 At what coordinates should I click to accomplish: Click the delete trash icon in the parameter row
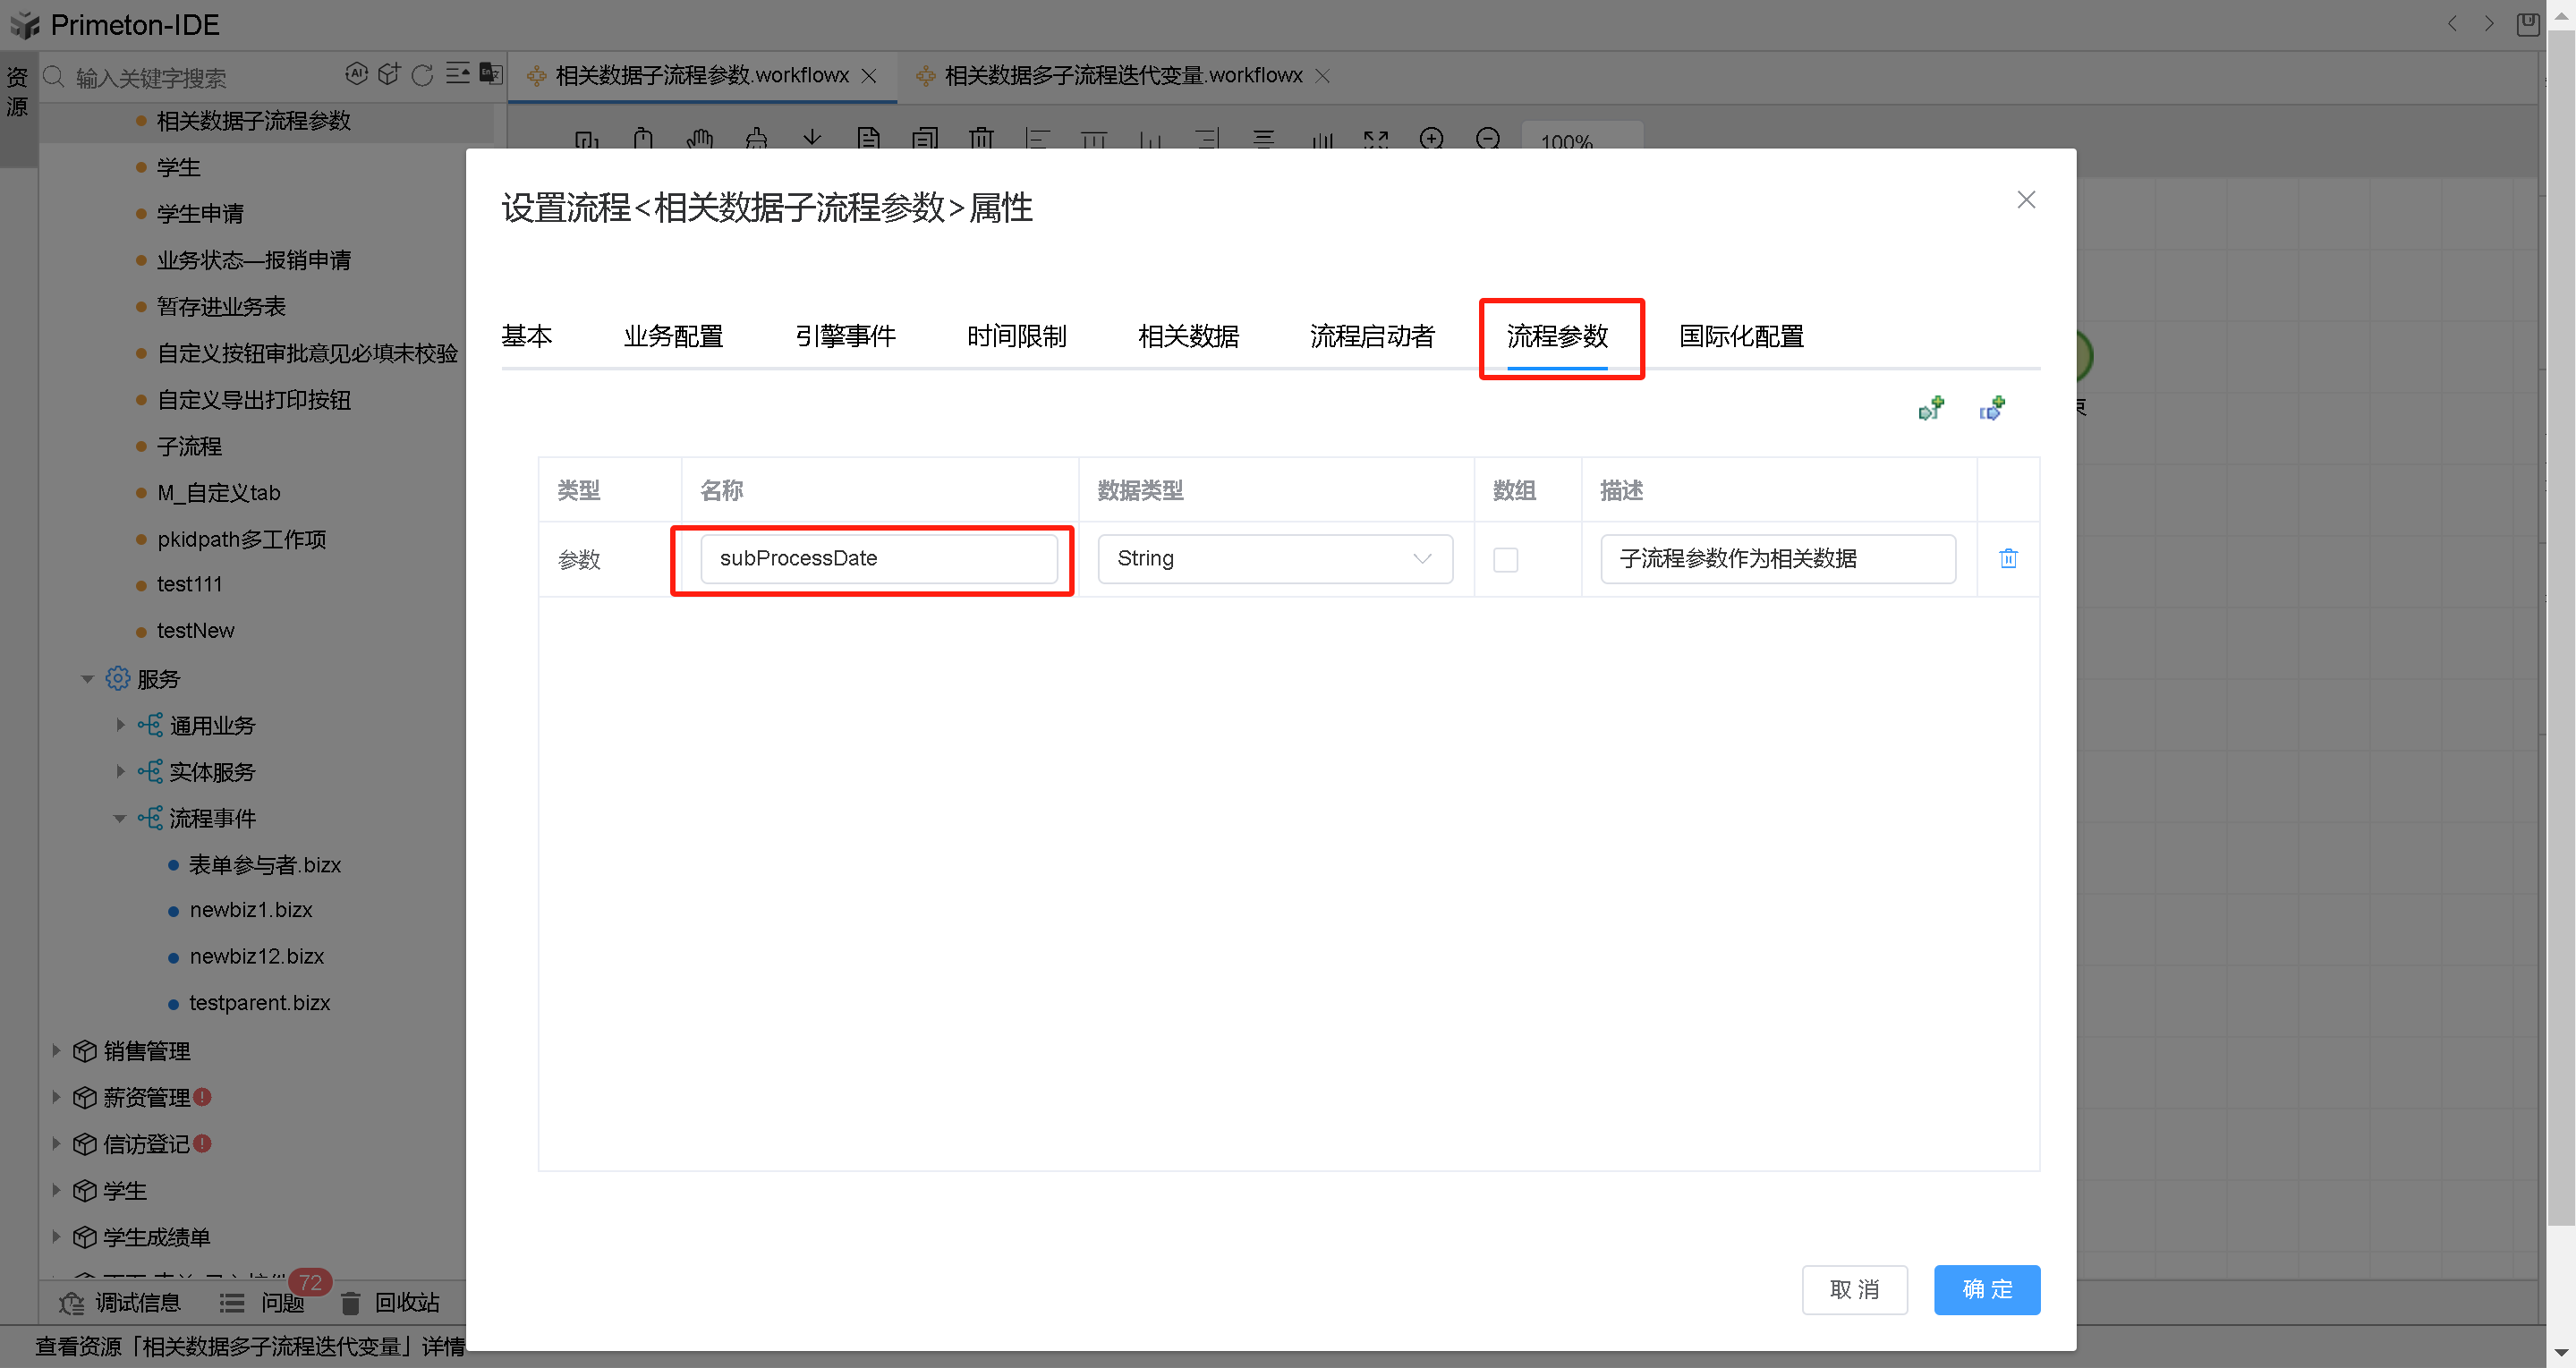2008,559
